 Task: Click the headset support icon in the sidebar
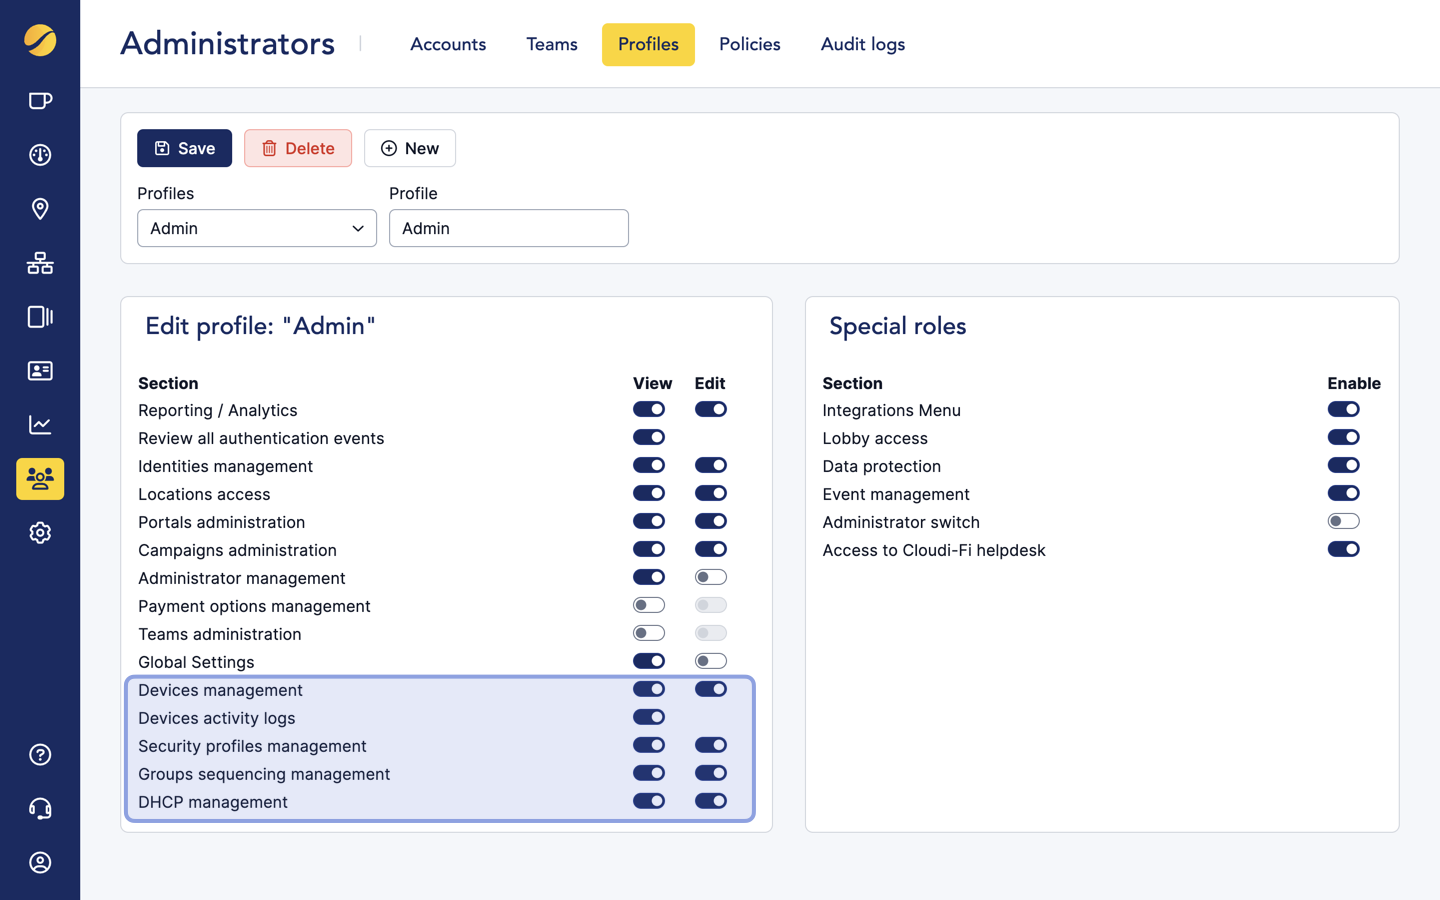(x=40, y=808)
